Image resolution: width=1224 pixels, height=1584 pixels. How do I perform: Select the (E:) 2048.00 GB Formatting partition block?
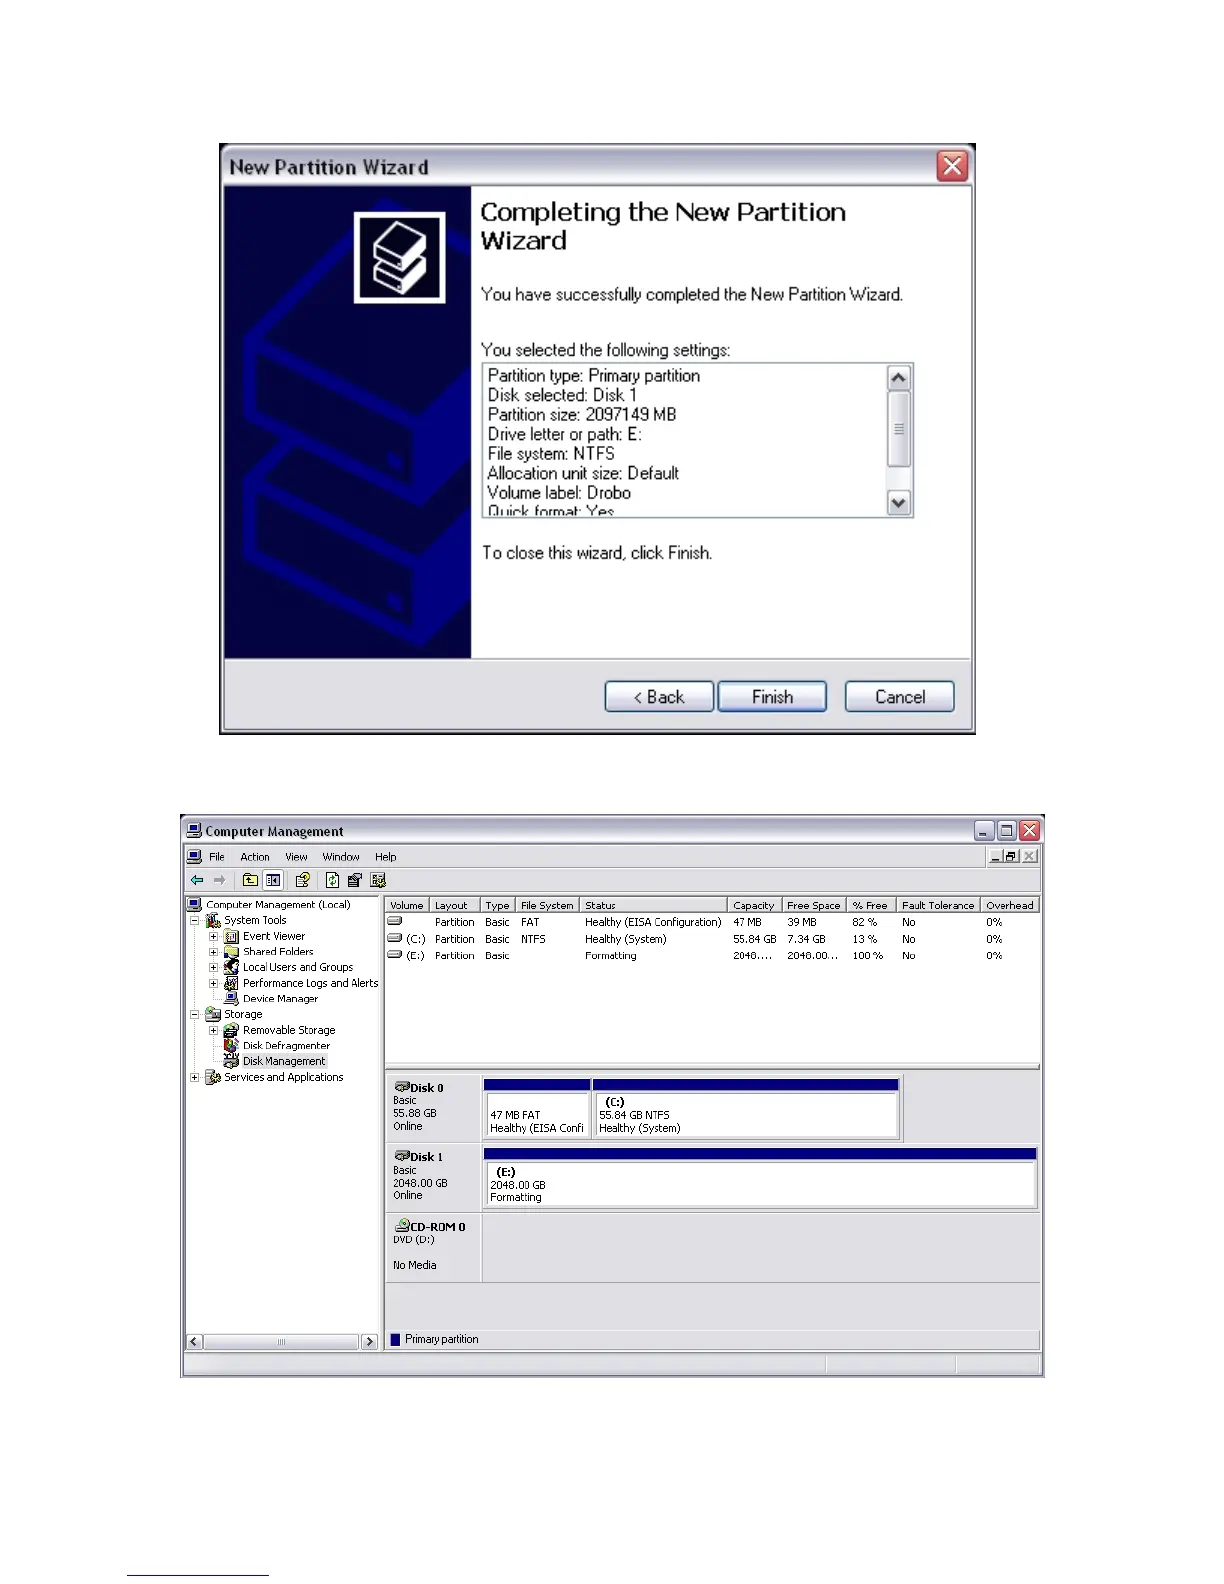[760, 1178]
